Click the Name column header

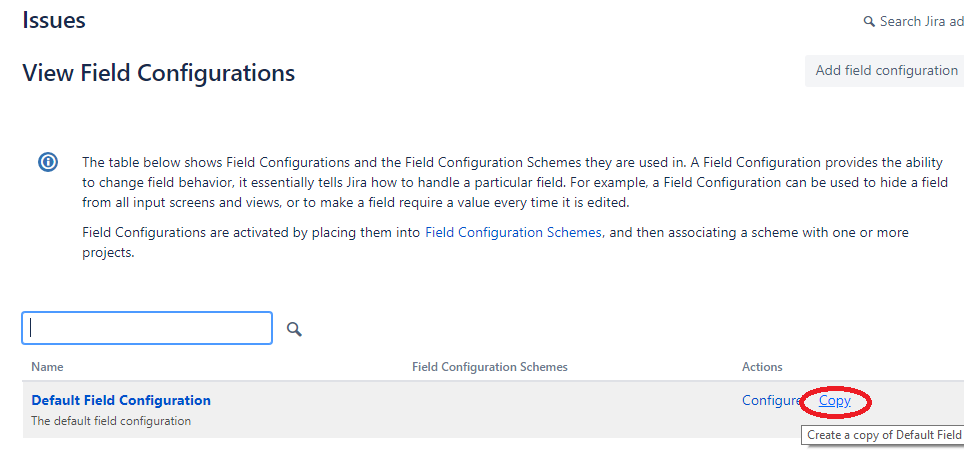click(47, 367)
